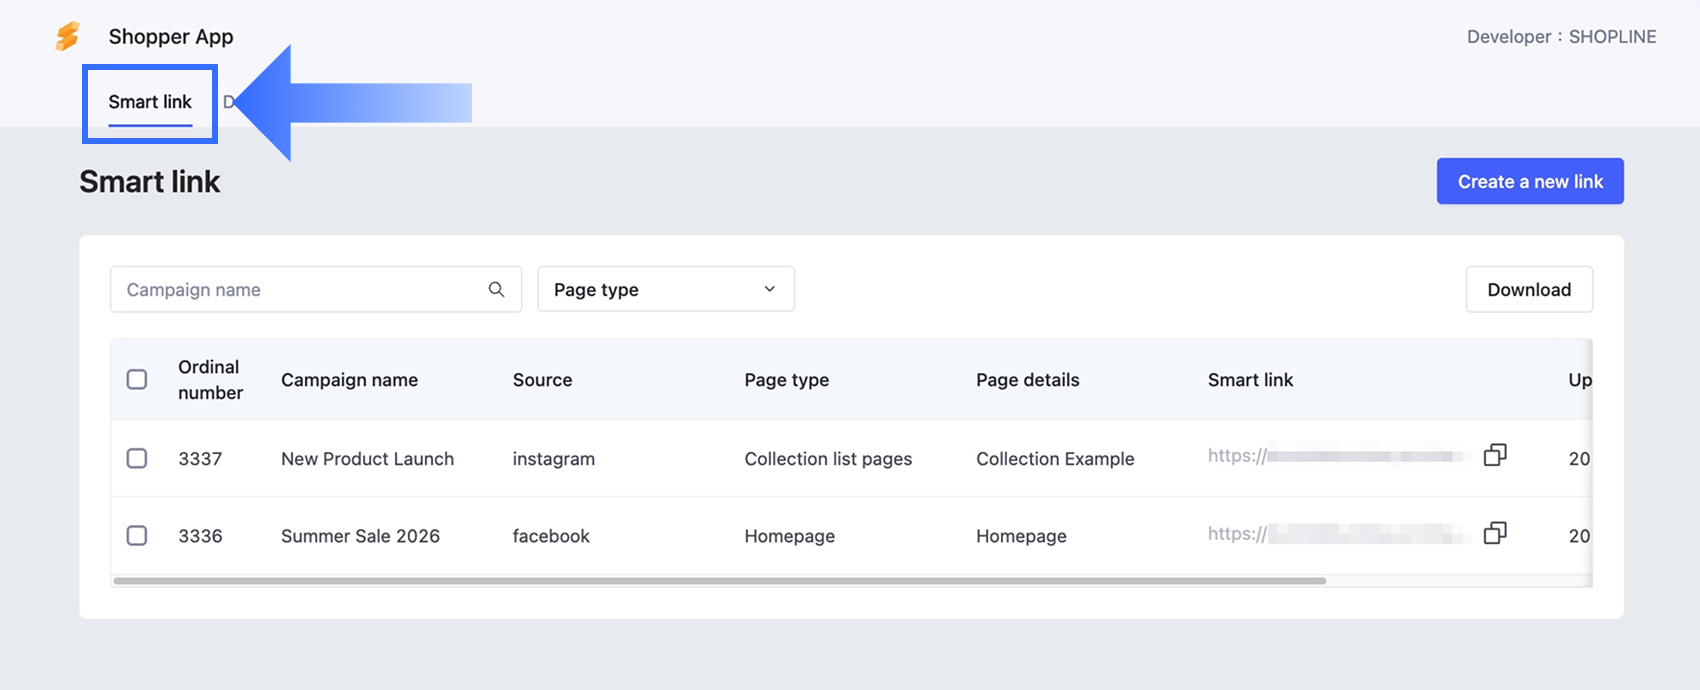Click the Shopper App title text
Screen dimensions: 1700x690
coord(171,37)
